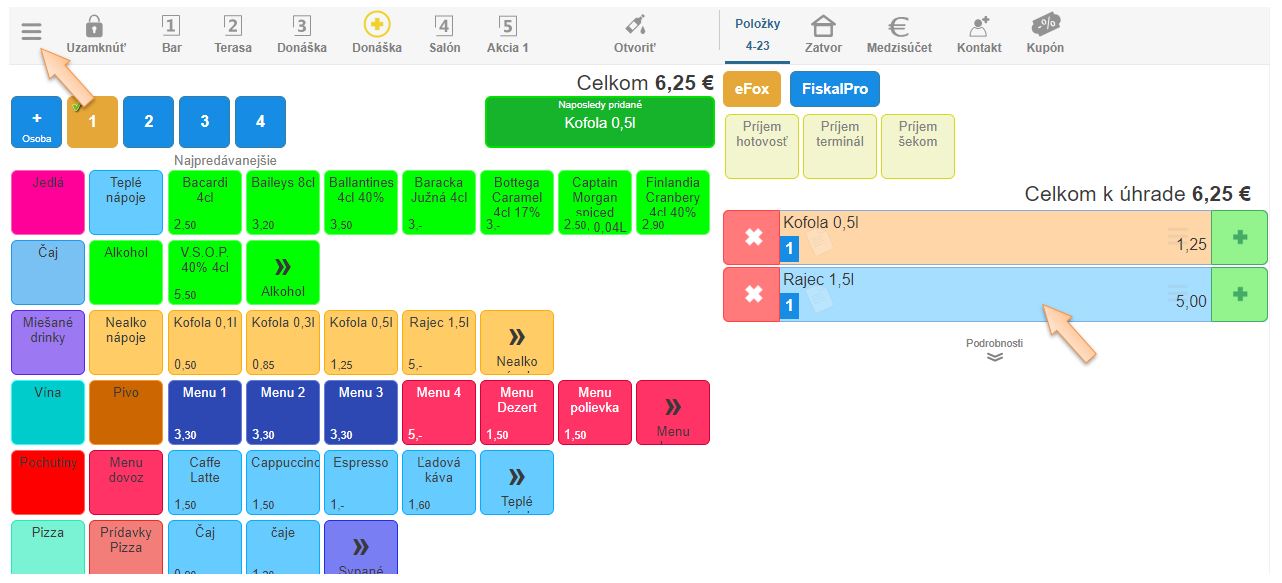The height and width of the screenshot is (583, 1282).
Task: Expand Podrobnosti details chevron
Action: coord(994,356)
